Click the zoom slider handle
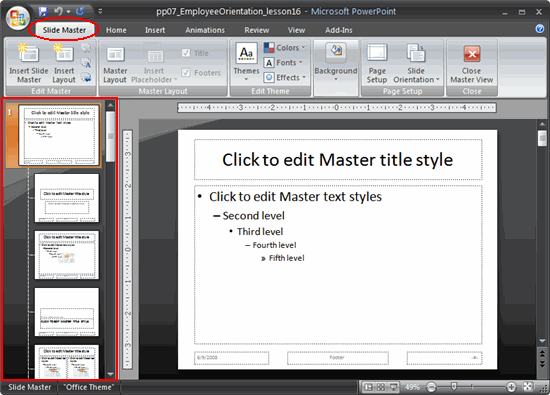Image resolution: width=550 pixels, height=395 pixels. [x=454, y=387]
